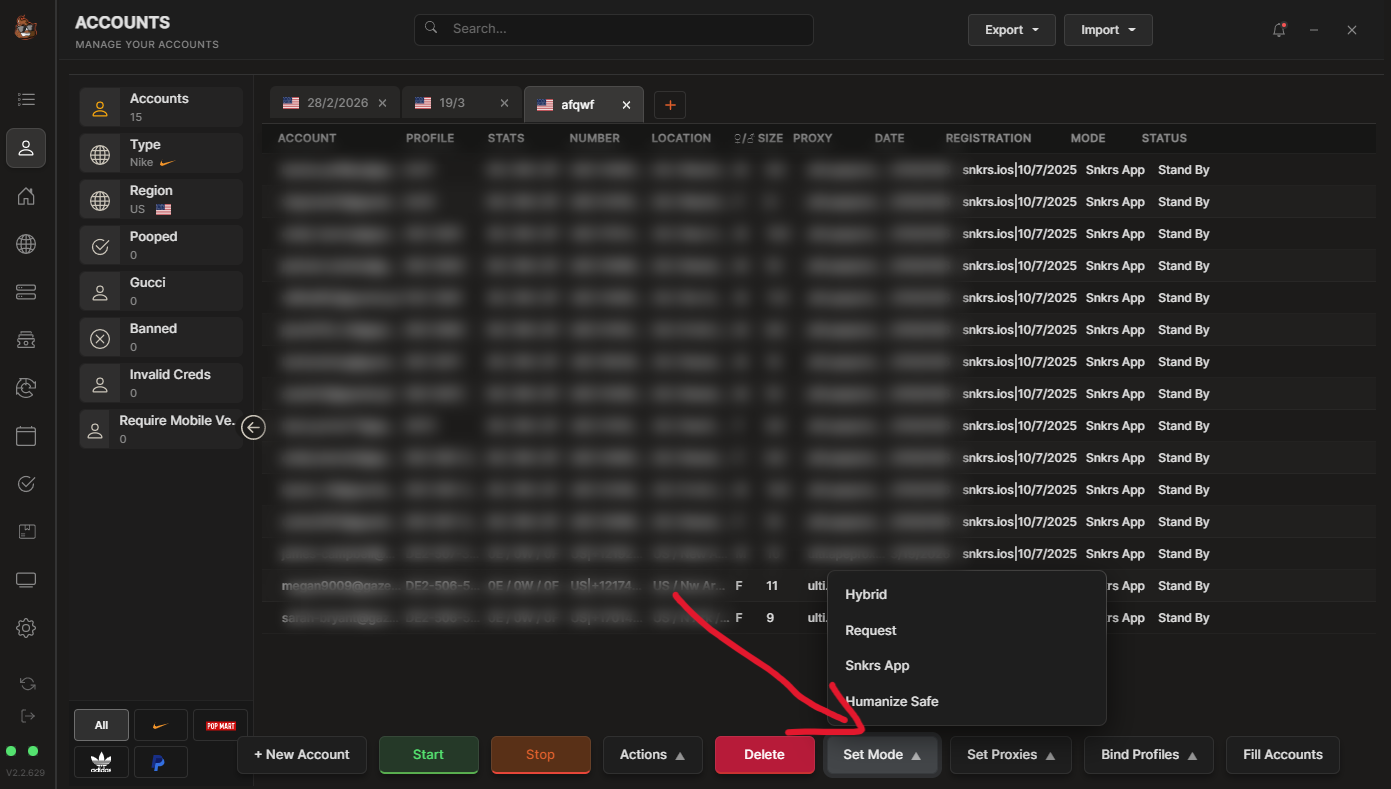Screen dimensions: 1391x789
Task: Collapse the filter panel with arrow button
Action: [254, 428]
